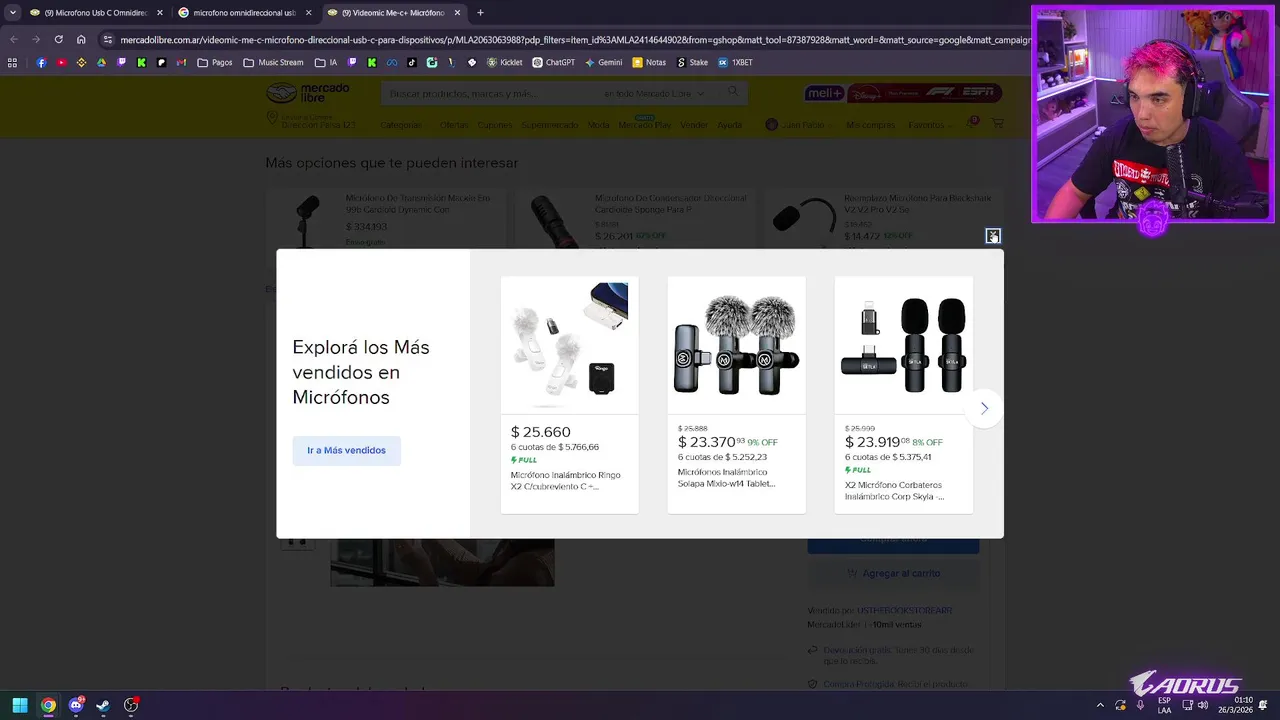Viewport: 1280px width, 720px height.
Task: Open the Kicklet bookmark
Action: [504, 62]
